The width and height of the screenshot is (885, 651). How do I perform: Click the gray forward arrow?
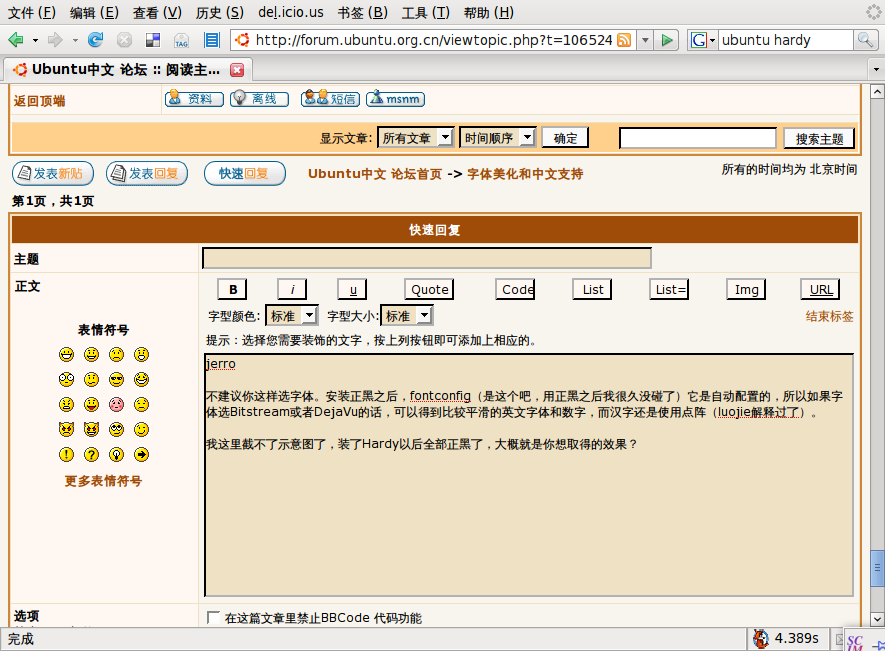(55, 40)
